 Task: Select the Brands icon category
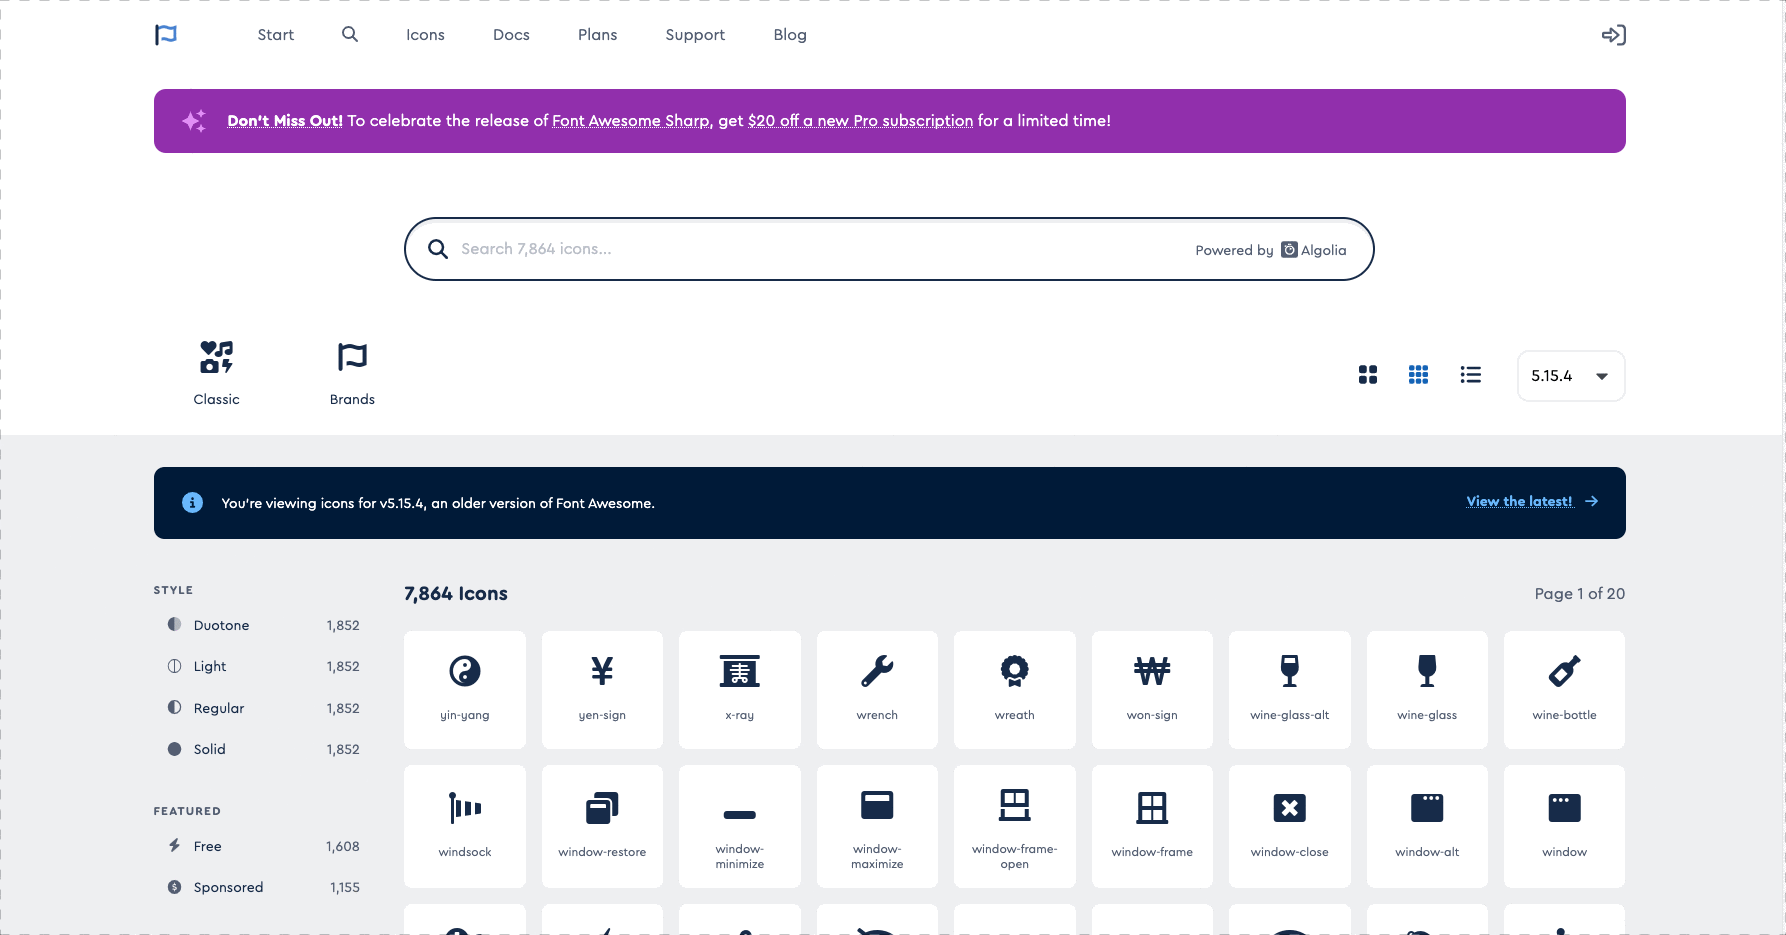coord(351,372)
